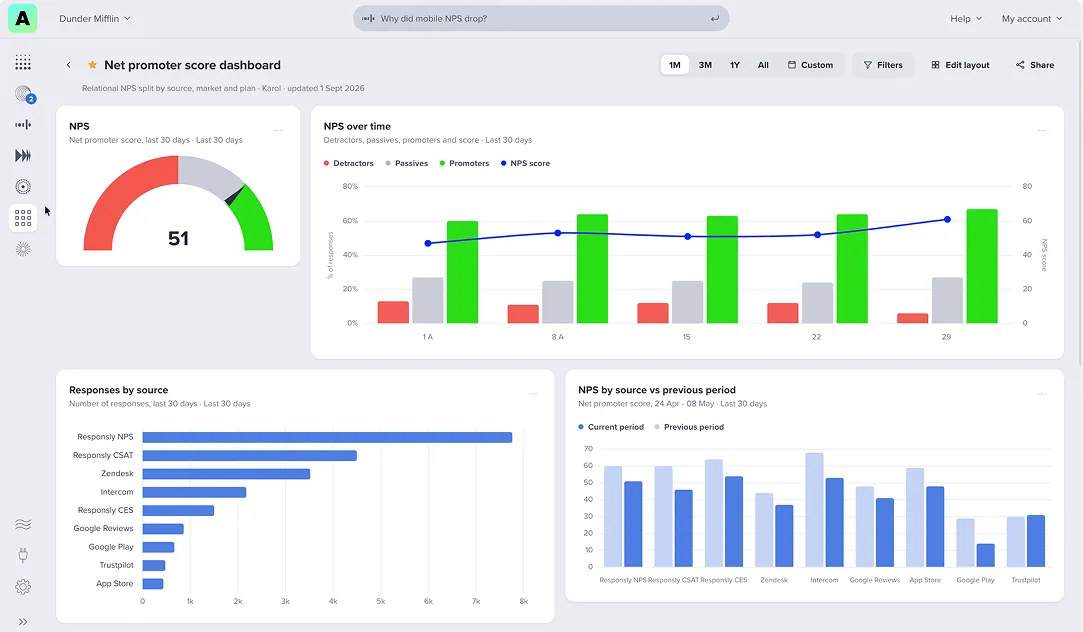Expand the Dunder Mifflin workspace dropdown
The height and width of the screenshot is (632, 1083).
tap(95, 19)
